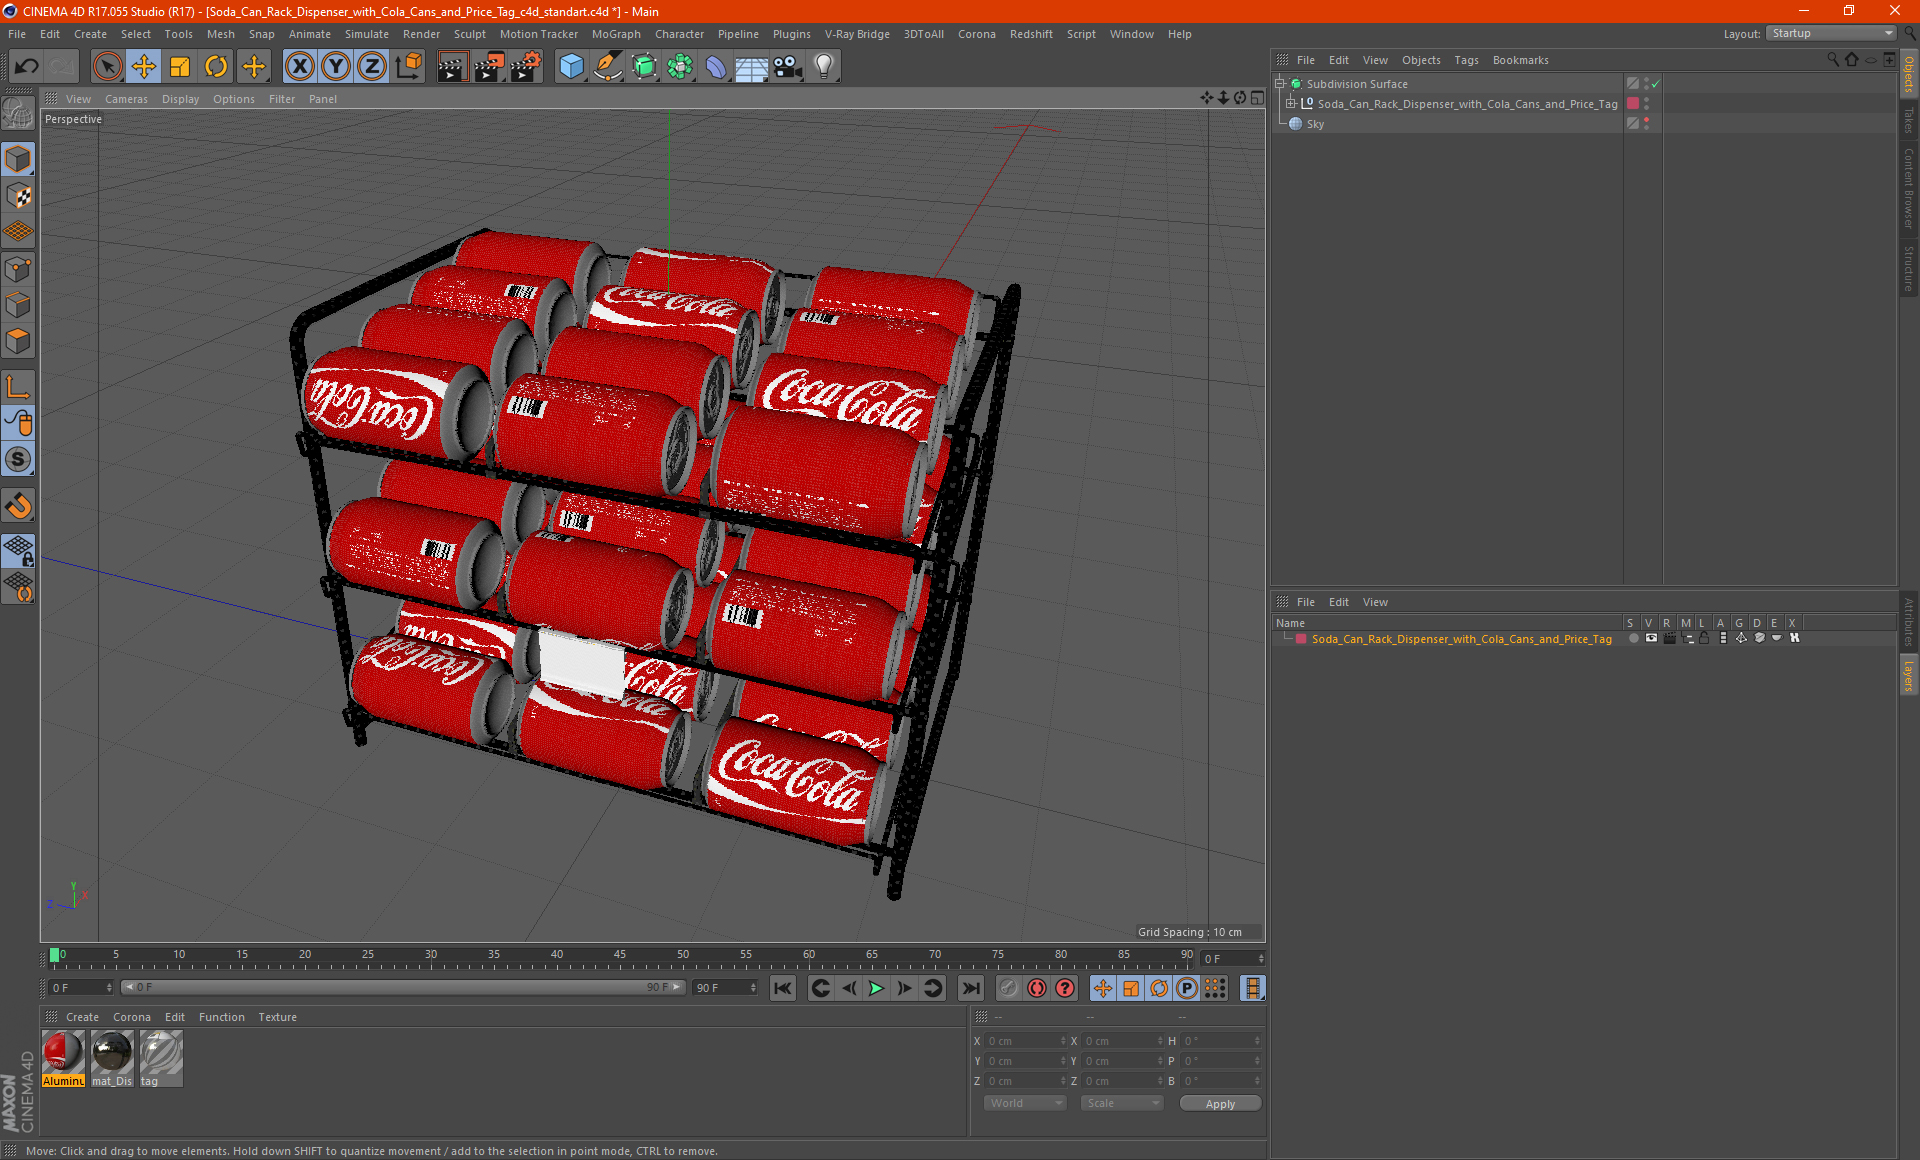The height and width of the screenshot is (1160, 1920).
Task: Open Object Manager Tags menu
Action: pos(1466,60)
